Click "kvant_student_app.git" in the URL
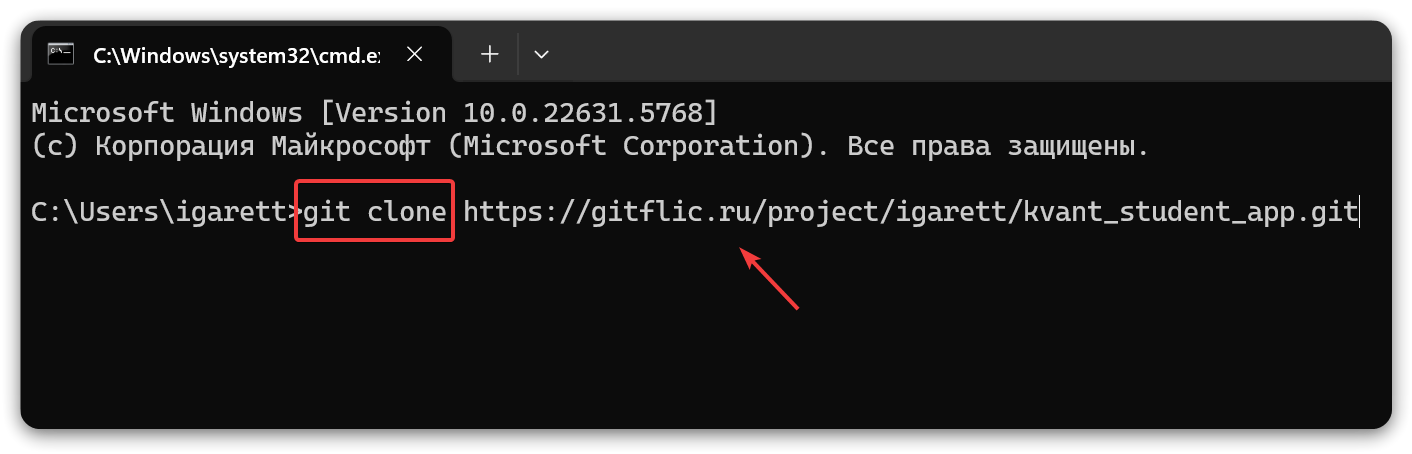Screen dimensions: 1412x454 click(x=1190, y=212)
